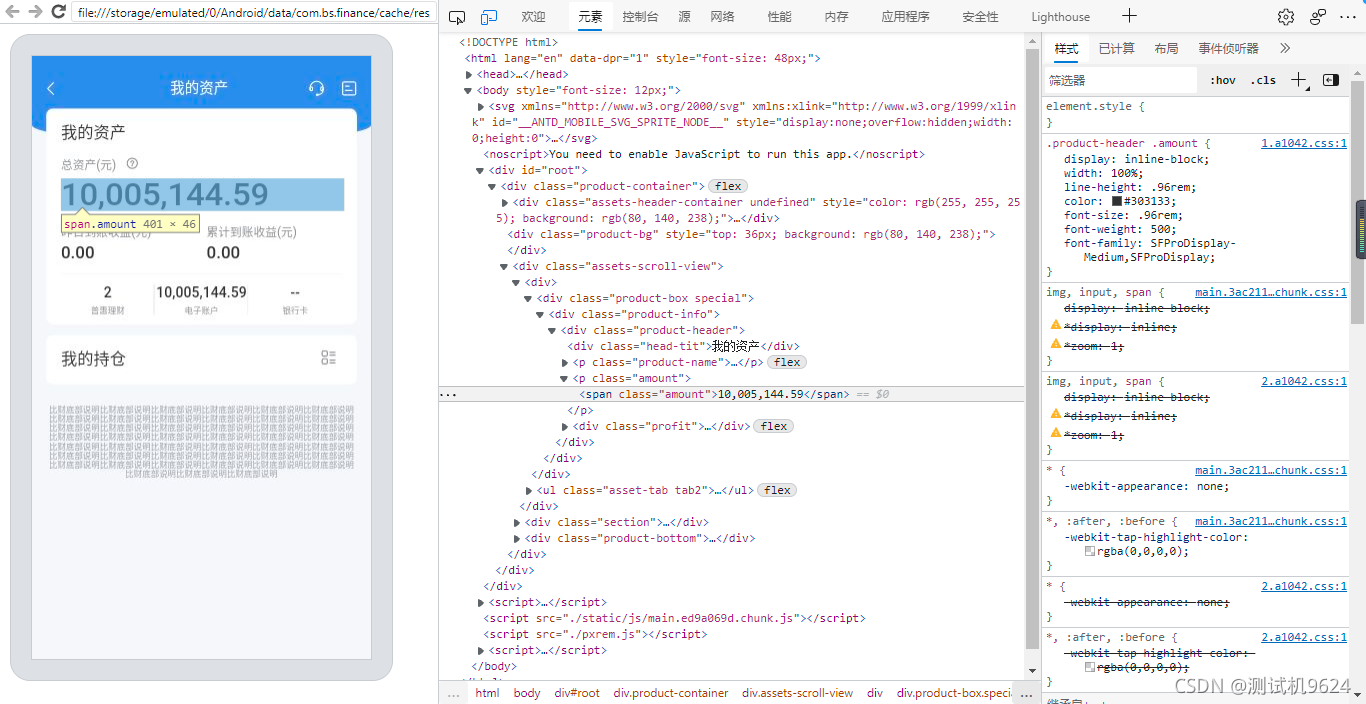Switch to the 布局 tab
1366x704 pixels.
tap(1166, 48)
